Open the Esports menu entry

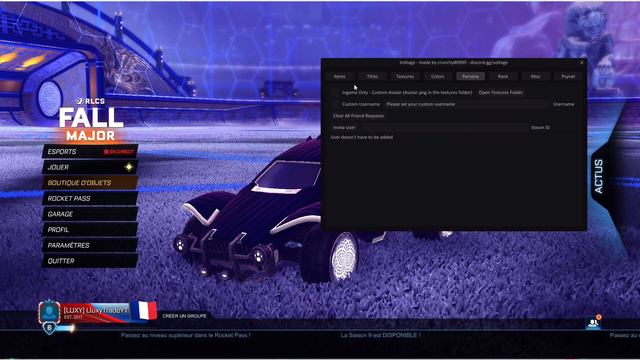(x=90, y=151)
